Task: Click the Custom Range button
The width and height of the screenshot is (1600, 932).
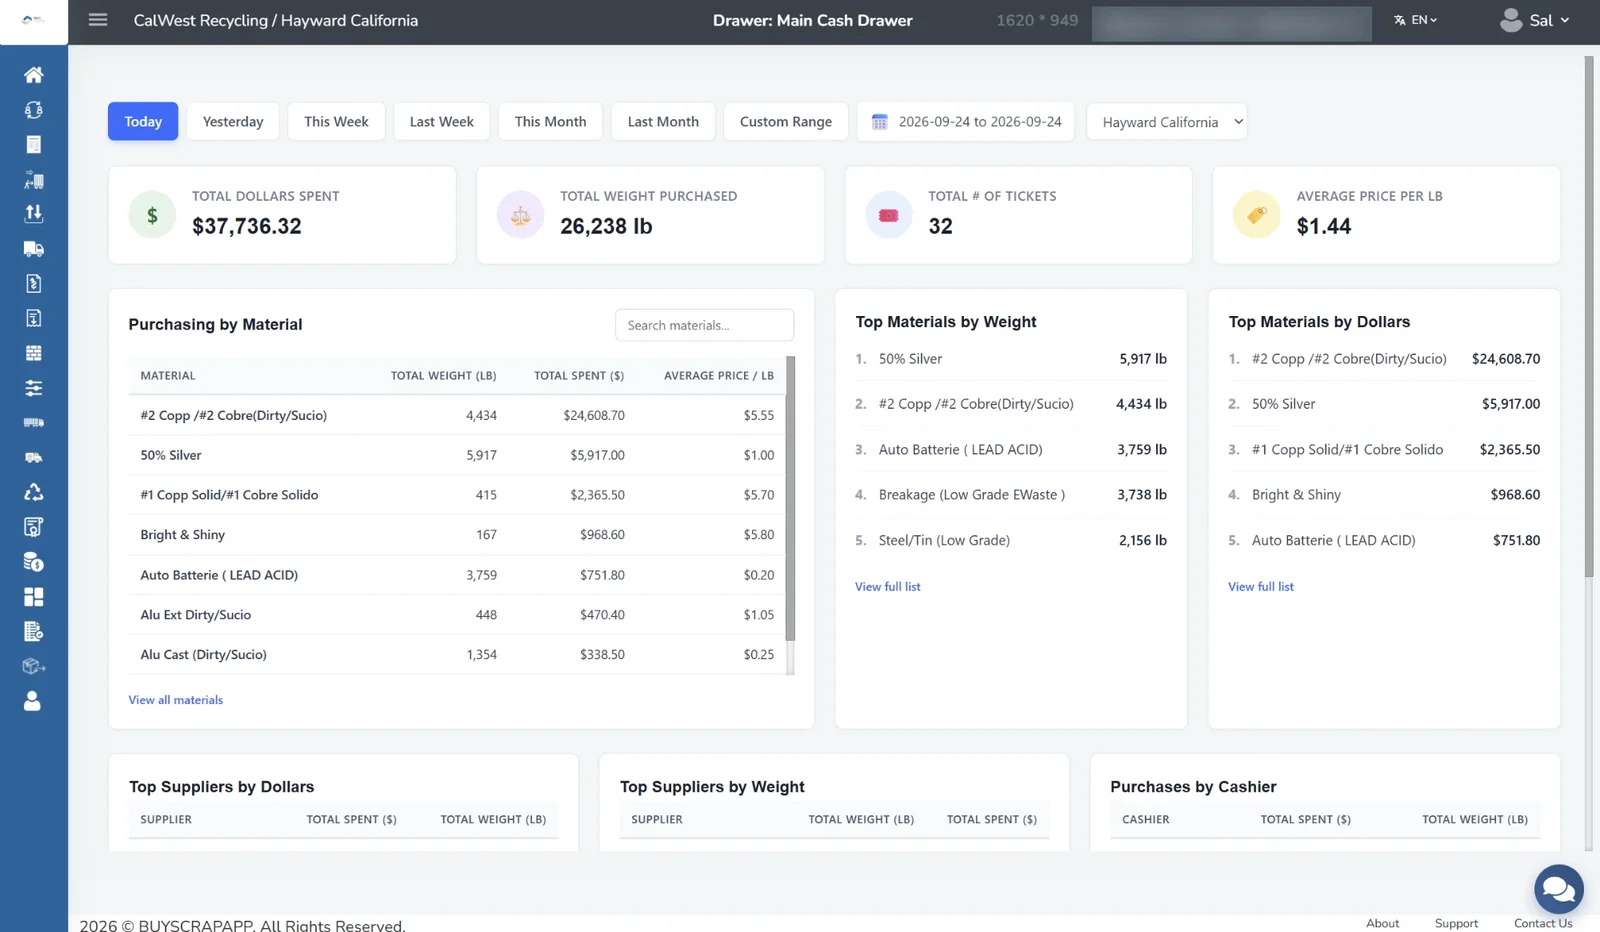Action: click(x=786, y=122)
